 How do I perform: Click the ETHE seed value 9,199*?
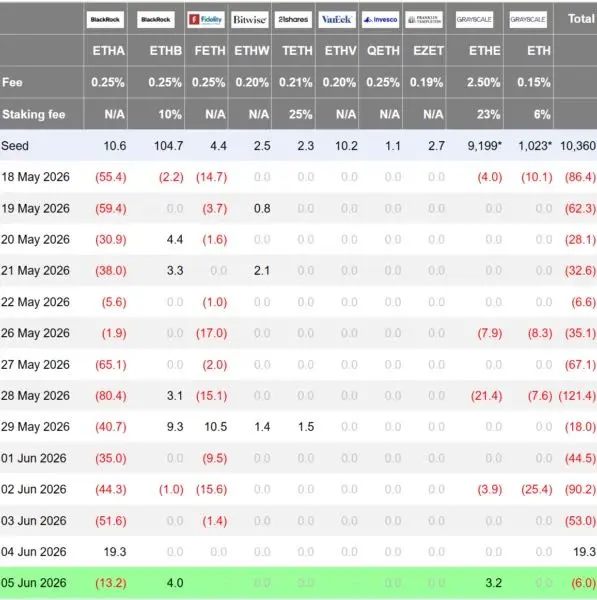click(x=484, y=146)
